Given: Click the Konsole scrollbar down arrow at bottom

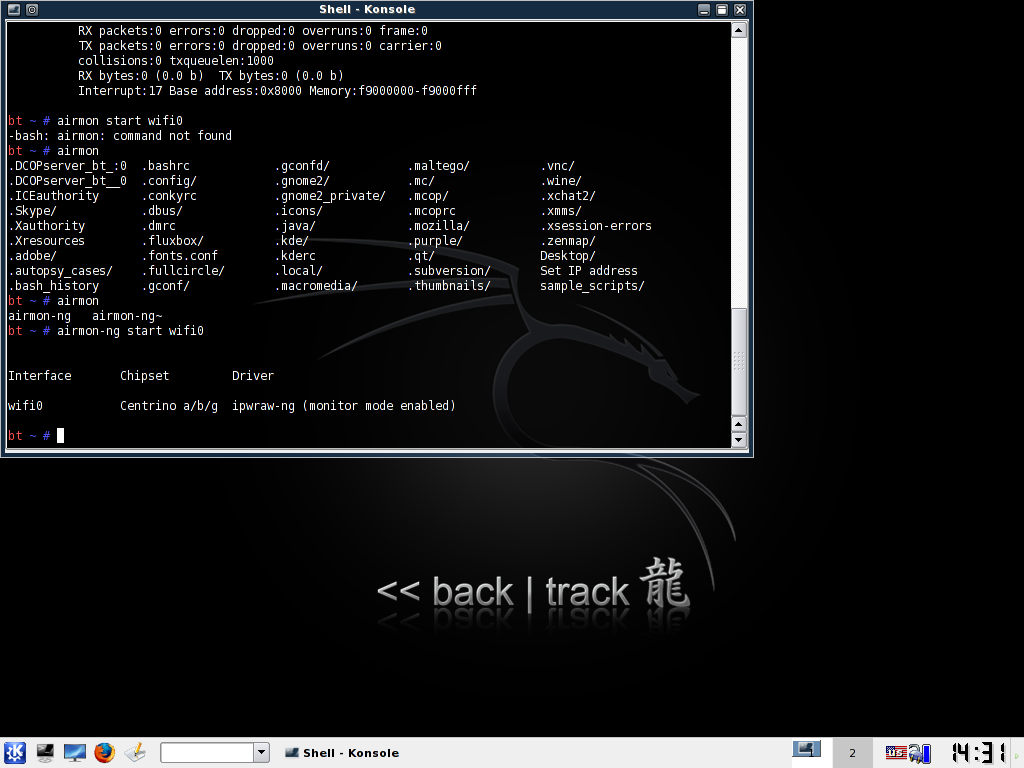Looking at the screenshot, I should click(739, 440).
